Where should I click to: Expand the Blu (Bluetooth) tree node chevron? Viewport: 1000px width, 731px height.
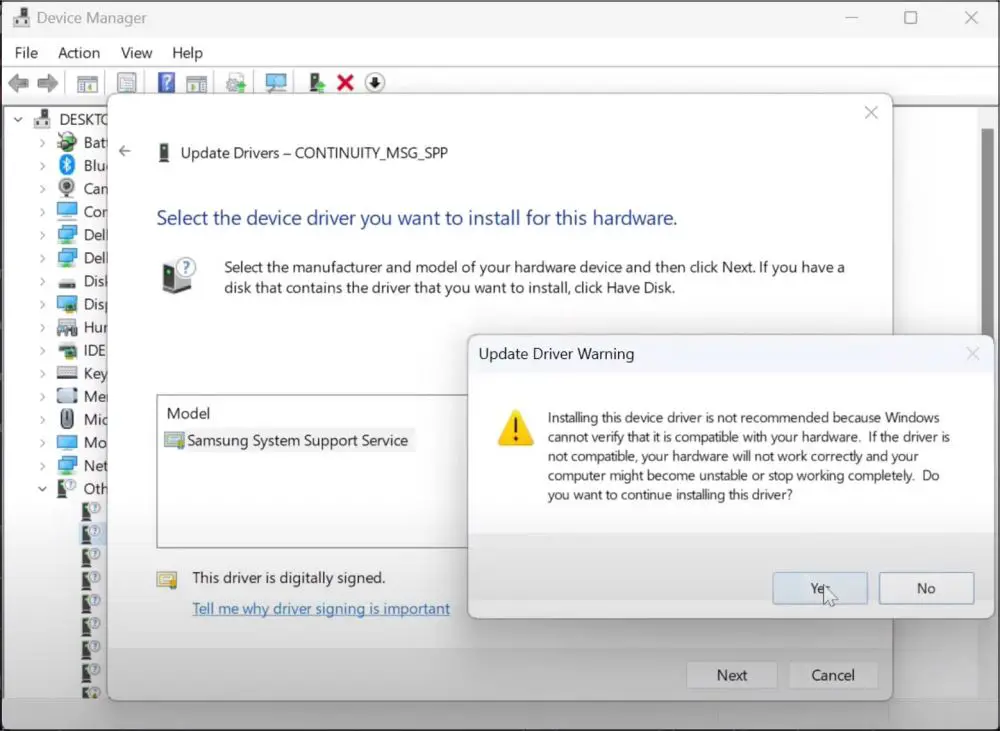click(43, 165)
